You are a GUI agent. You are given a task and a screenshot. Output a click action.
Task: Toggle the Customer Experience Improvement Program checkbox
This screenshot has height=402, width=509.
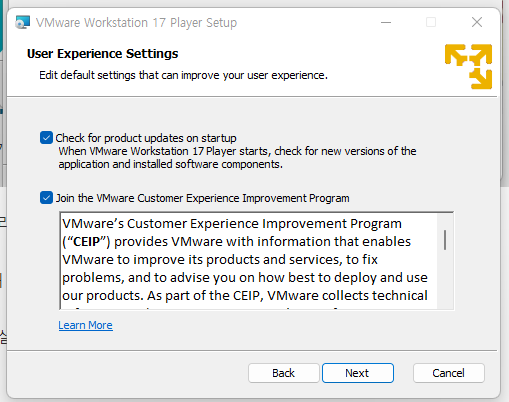pyautogui.click(x=46, y=198)
